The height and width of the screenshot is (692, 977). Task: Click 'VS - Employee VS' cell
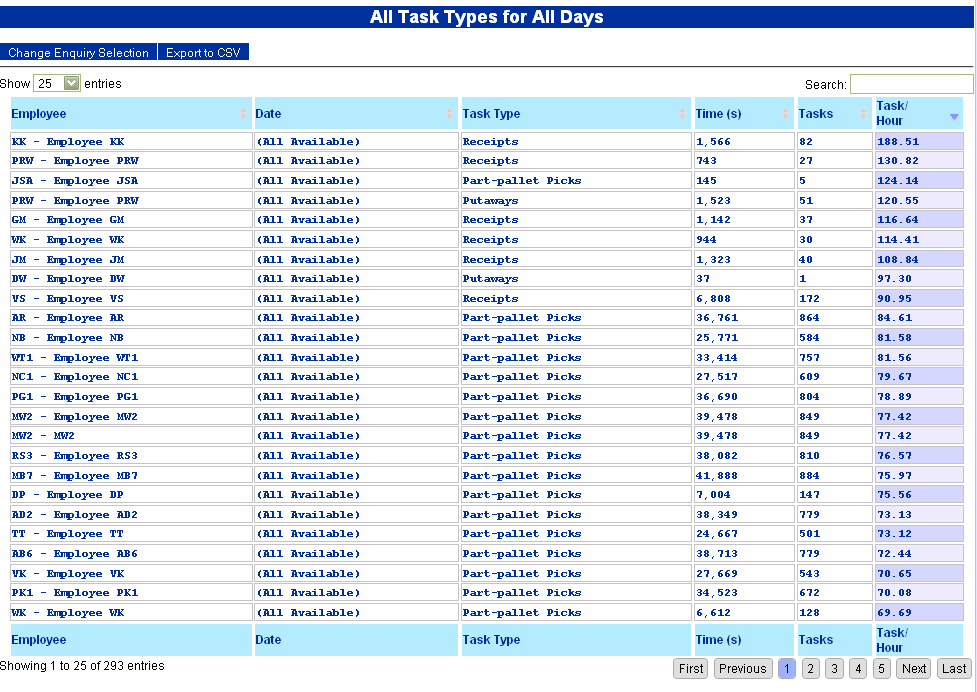tap(131, 298)
